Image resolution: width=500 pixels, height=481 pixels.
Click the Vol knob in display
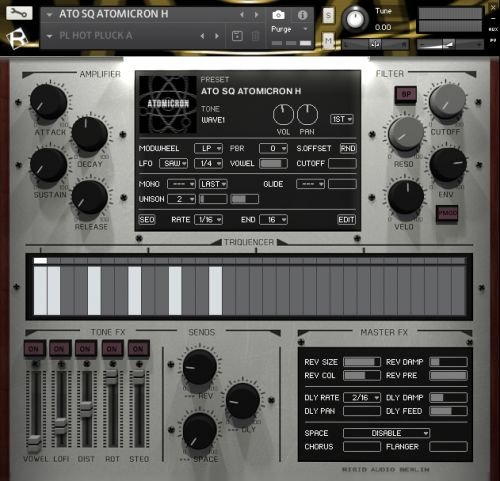[283, 114]
